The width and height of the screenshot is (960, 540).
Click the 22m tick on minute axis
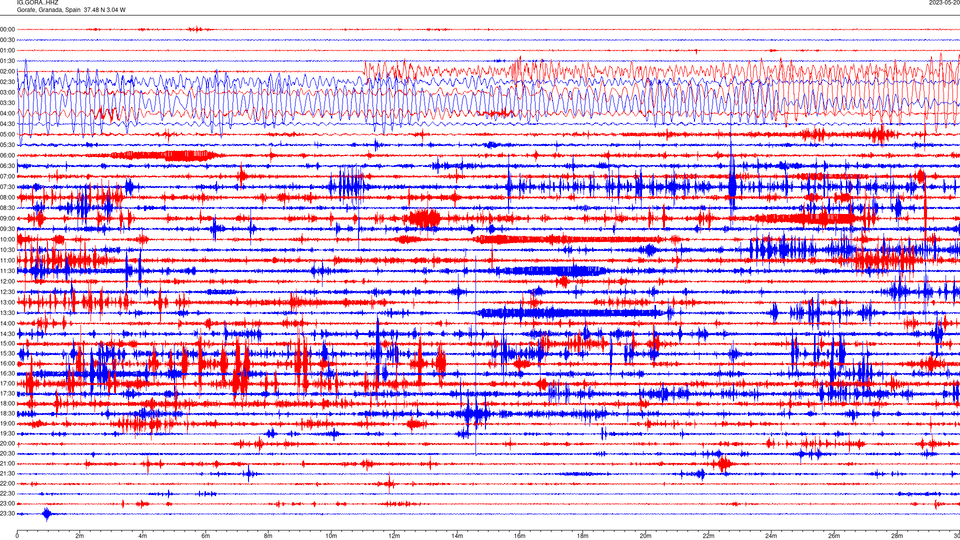708,536
